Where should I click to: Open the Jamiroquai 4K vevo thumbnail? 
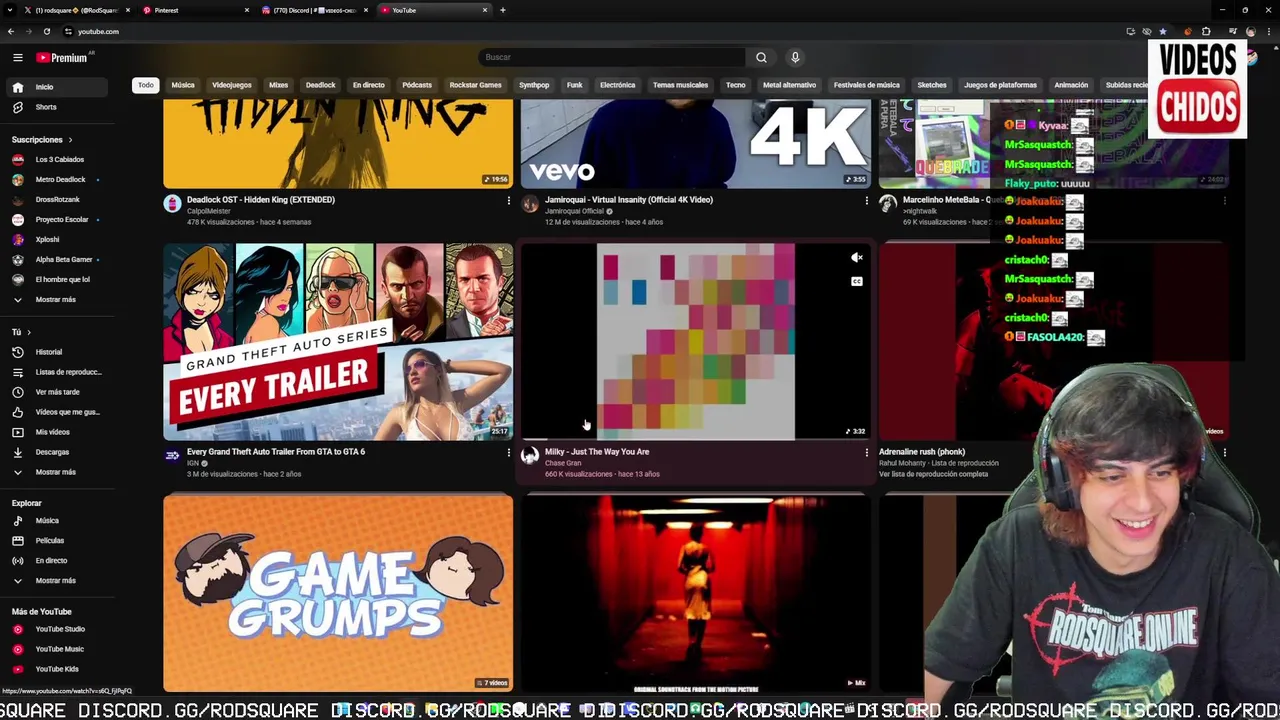pyautogui.click(x=696, y=143)
